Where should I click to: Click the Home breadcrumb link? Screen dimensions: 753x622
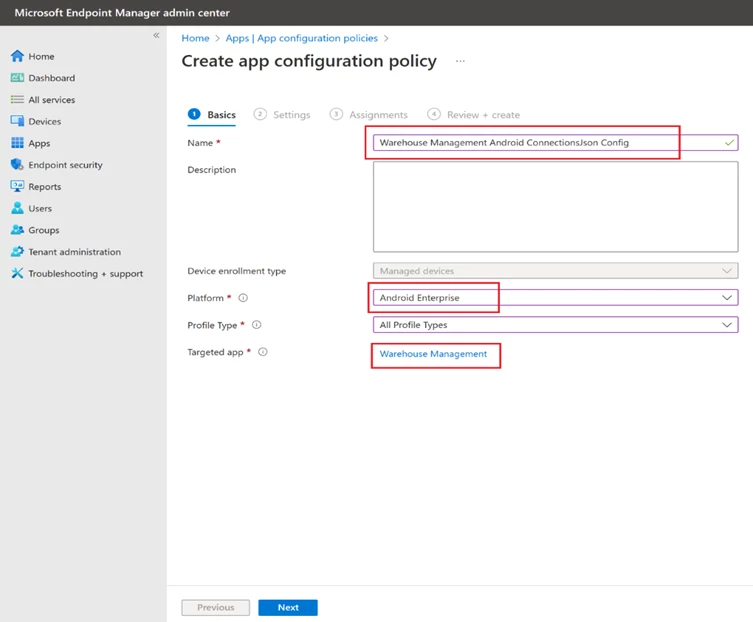[x=195, y=38]
